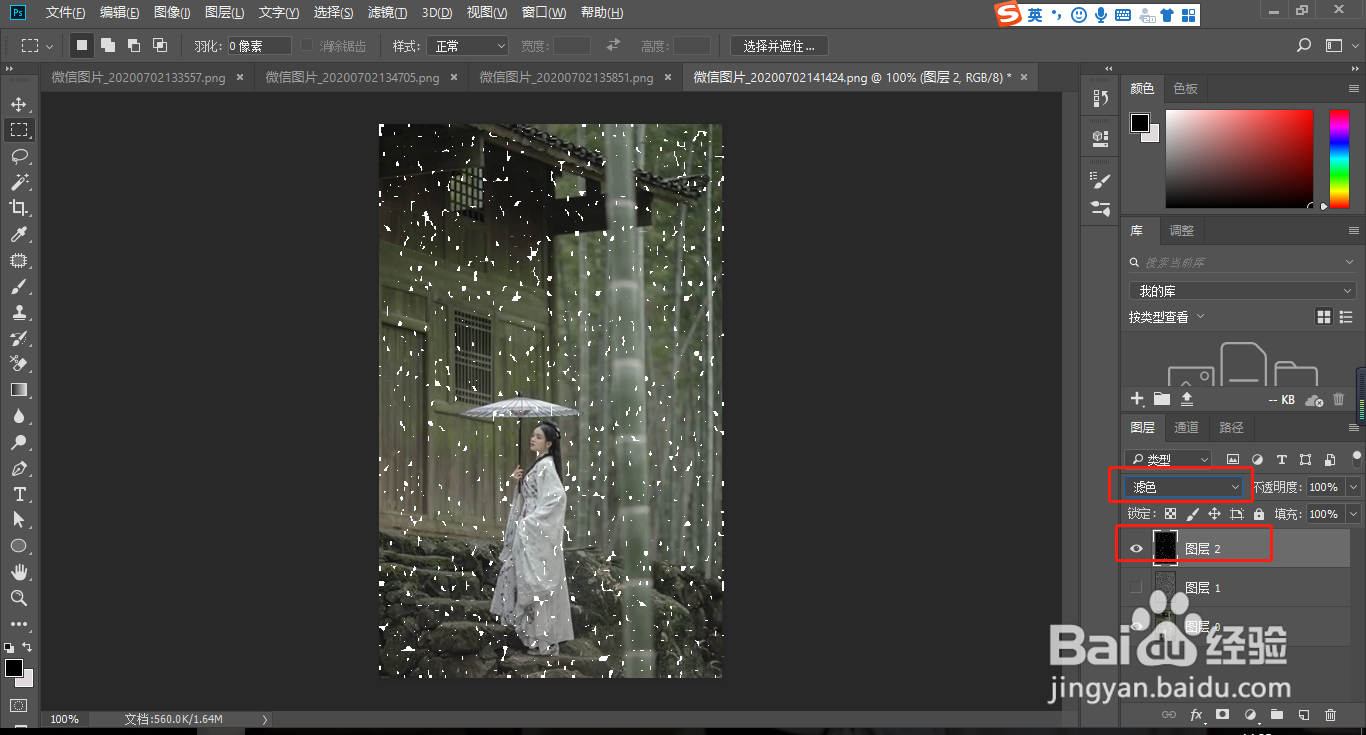
Task: Select the Brush tool
Action: [20, 286]
